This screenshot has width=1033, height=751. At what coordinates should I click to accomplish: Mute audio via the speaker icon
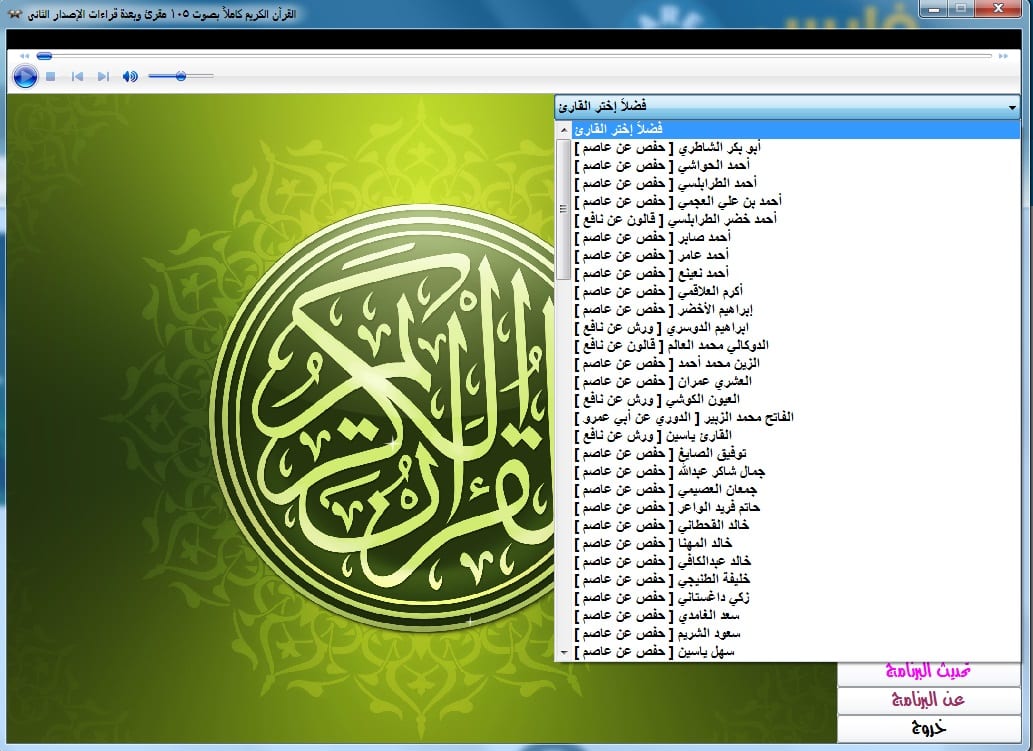click(x=129, y=76)
